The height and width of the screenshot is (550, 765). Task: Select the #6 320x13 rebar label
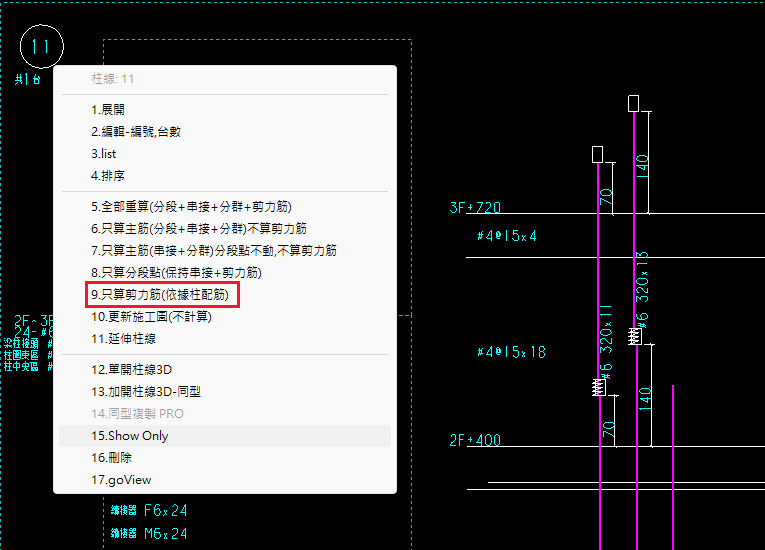(643, 288)
